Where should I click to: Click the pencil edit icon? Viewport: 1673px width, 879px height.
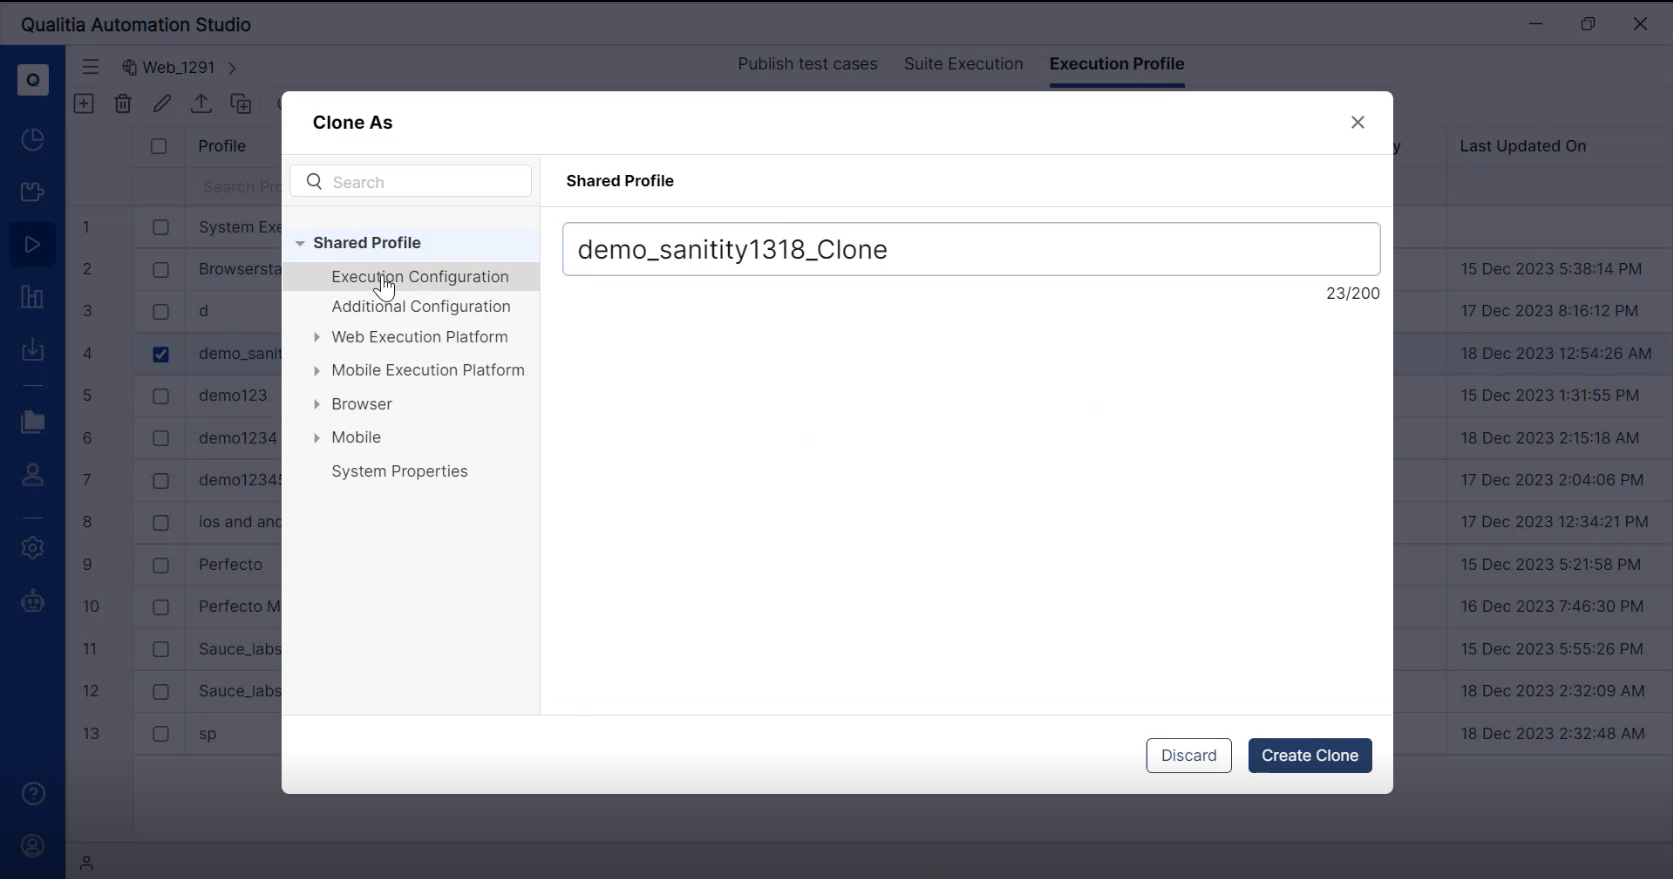pos(162,104)
